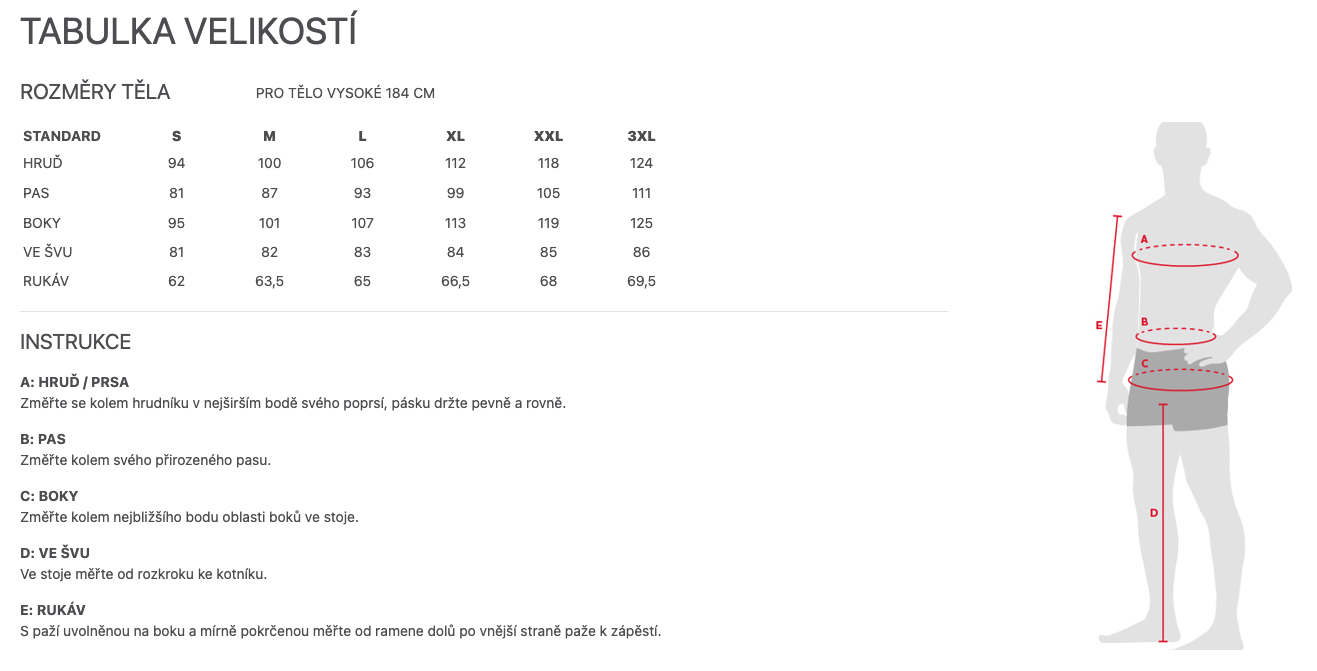Click the red D inseam label on leg
Image resolution: width=1317 pixels, height=671 pixels.
coord(1153,513)
